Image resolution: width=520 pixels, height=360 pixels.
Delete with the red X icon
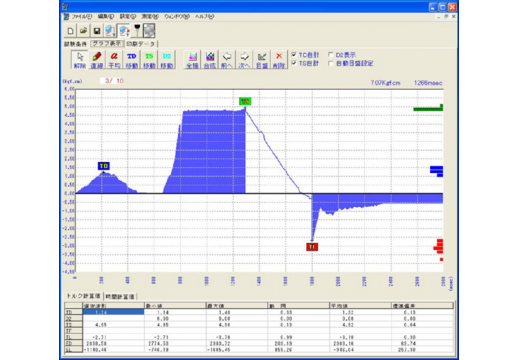coord(279,60)
